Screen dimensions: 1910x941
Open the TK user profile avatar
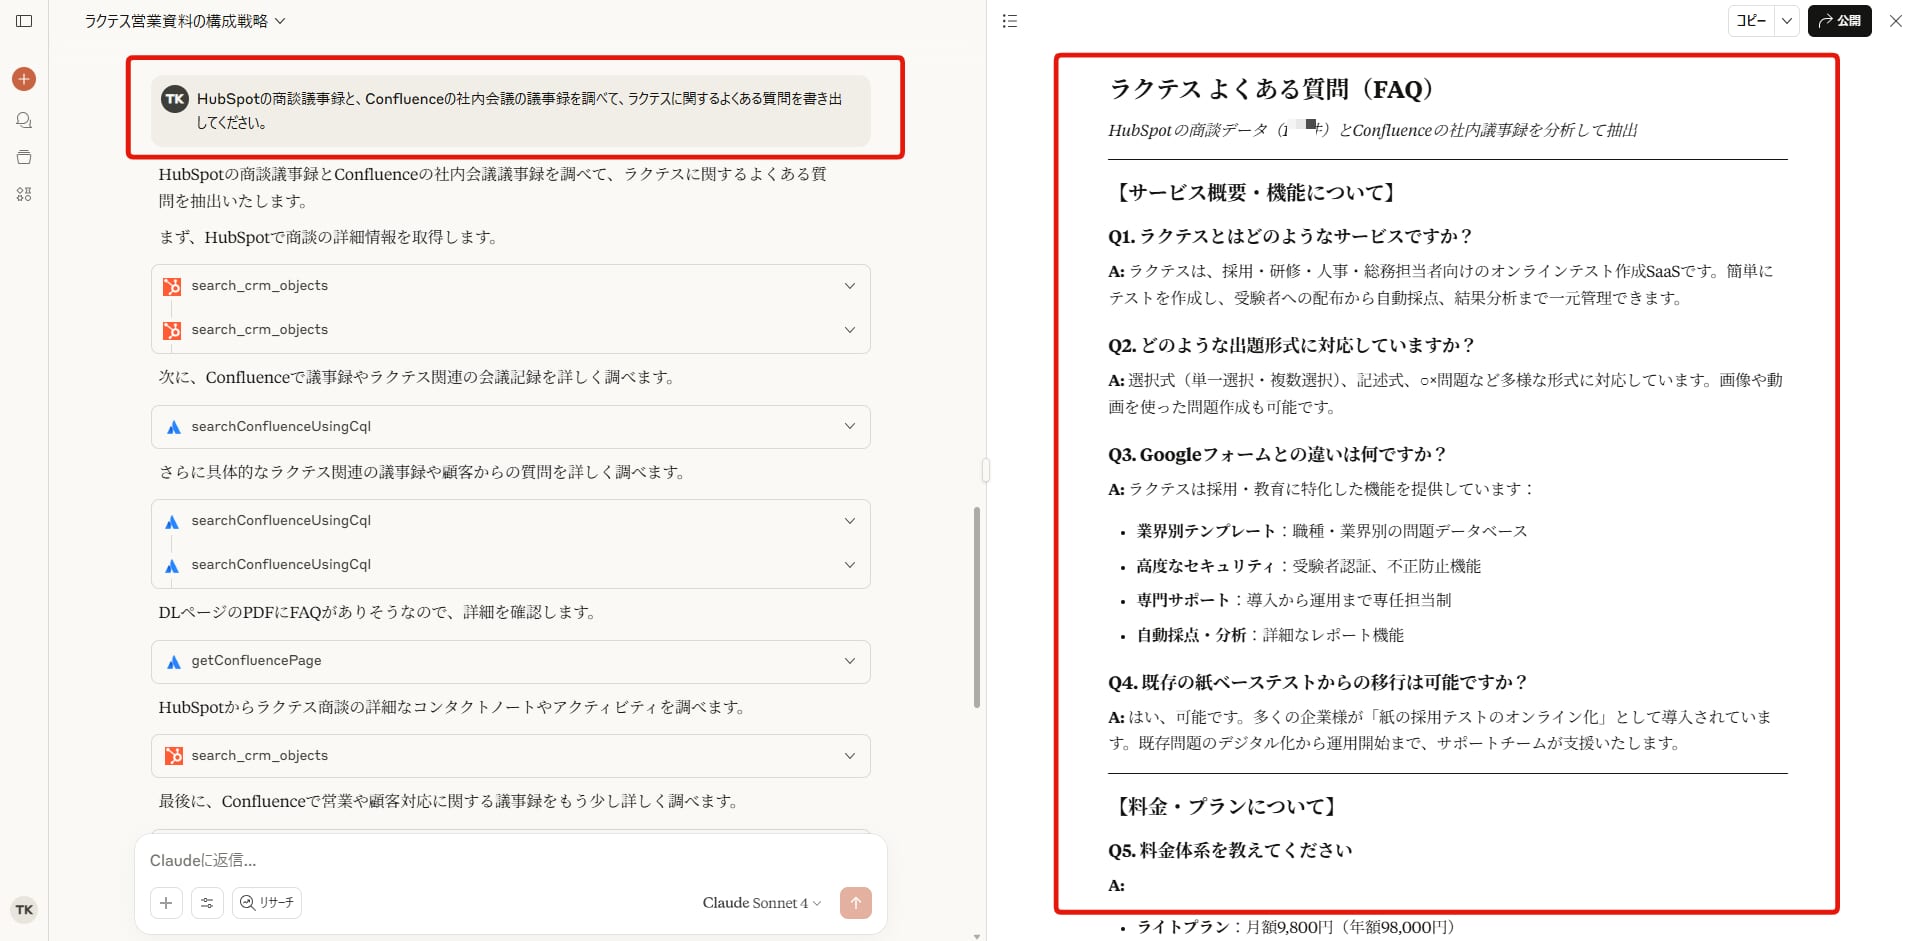24,910
